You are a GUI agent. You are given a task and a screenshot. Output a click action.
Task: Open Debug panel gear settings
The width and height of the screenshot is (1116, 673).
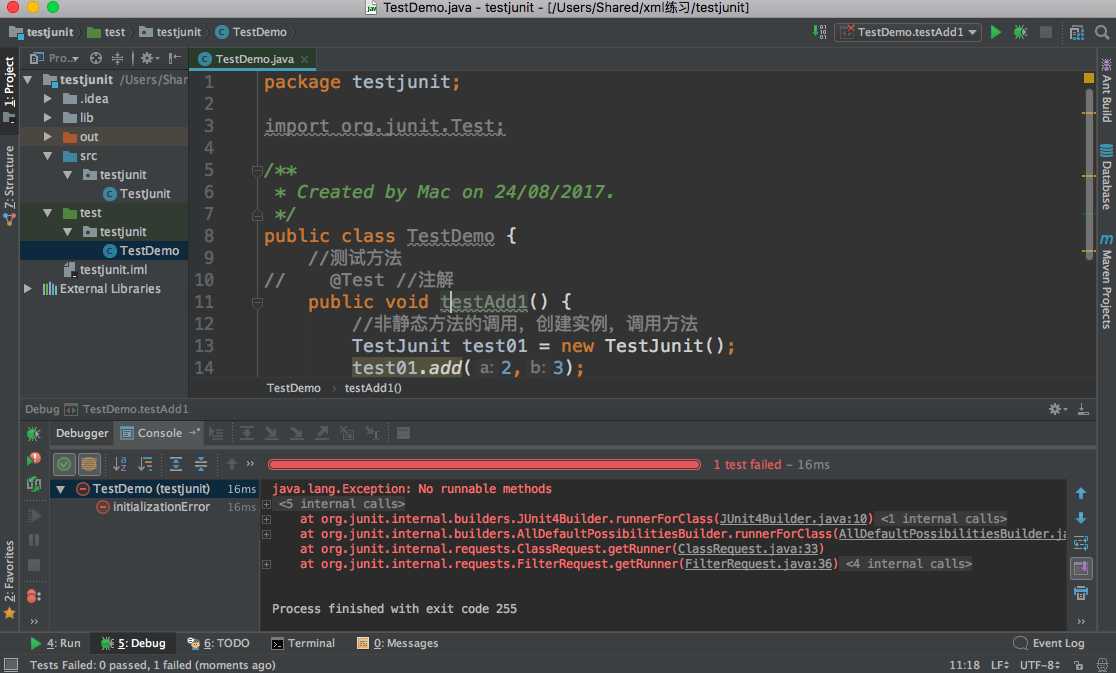tap(1056, 409)
